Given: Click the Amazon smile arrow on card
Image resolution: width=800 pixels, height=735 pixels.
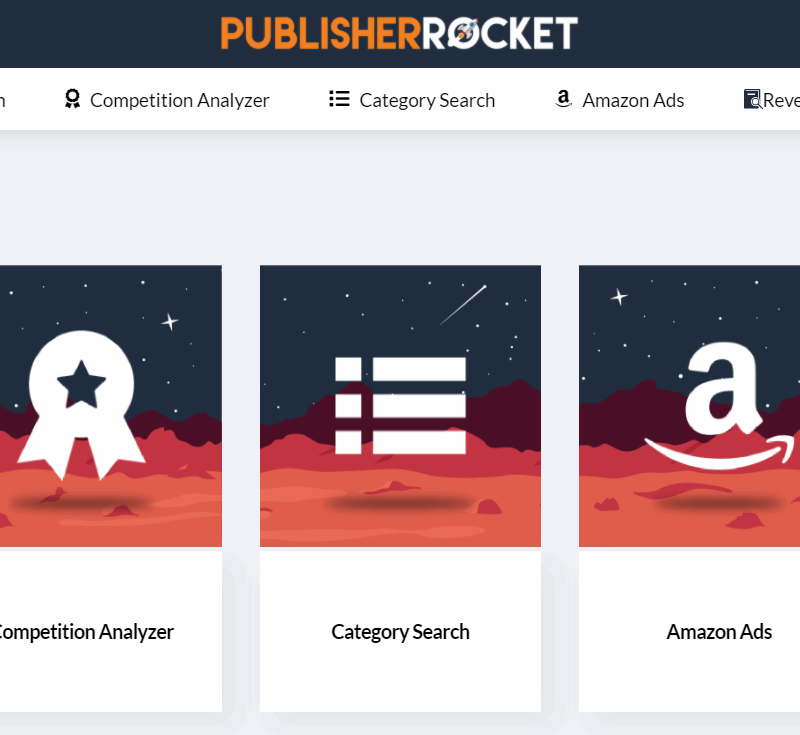Looking at the screenshot, I should pyautogui.click(x=720, y=452).
